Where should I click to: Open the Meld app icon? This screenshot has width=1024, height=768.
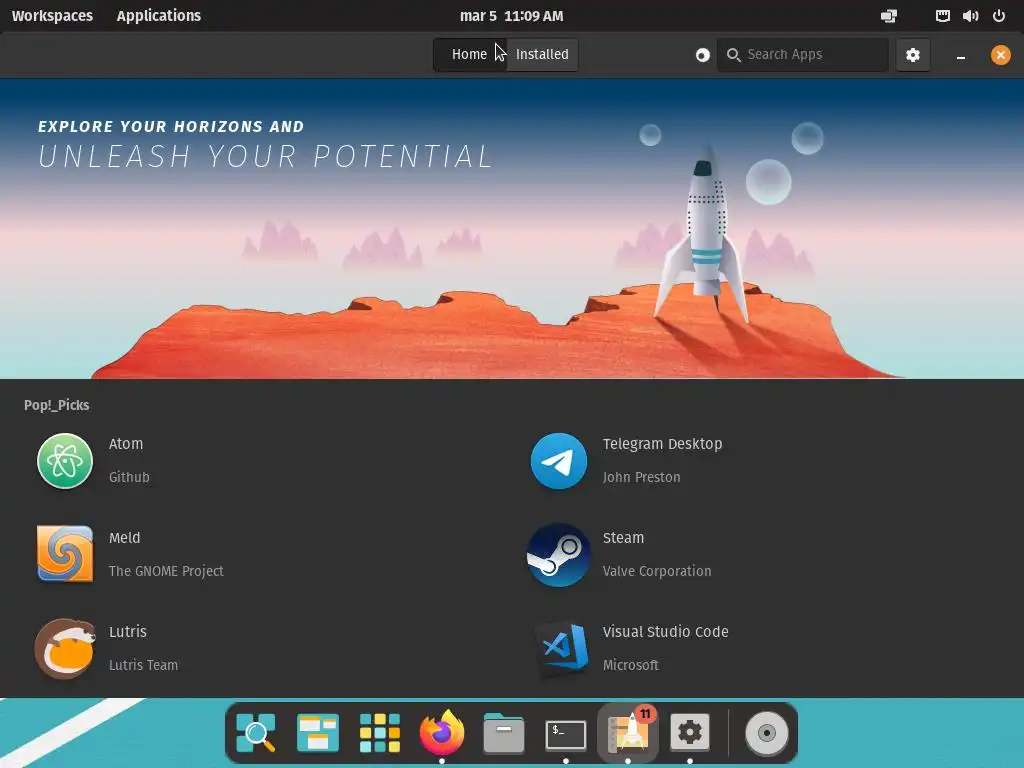(65, 554)
